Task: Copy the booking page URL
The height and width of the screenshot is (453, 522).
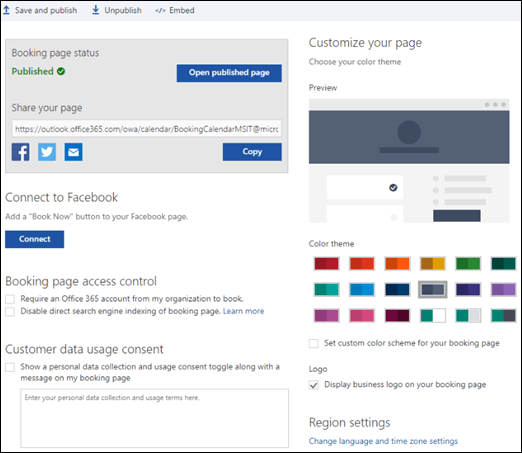Action: [x=252, y=152]
